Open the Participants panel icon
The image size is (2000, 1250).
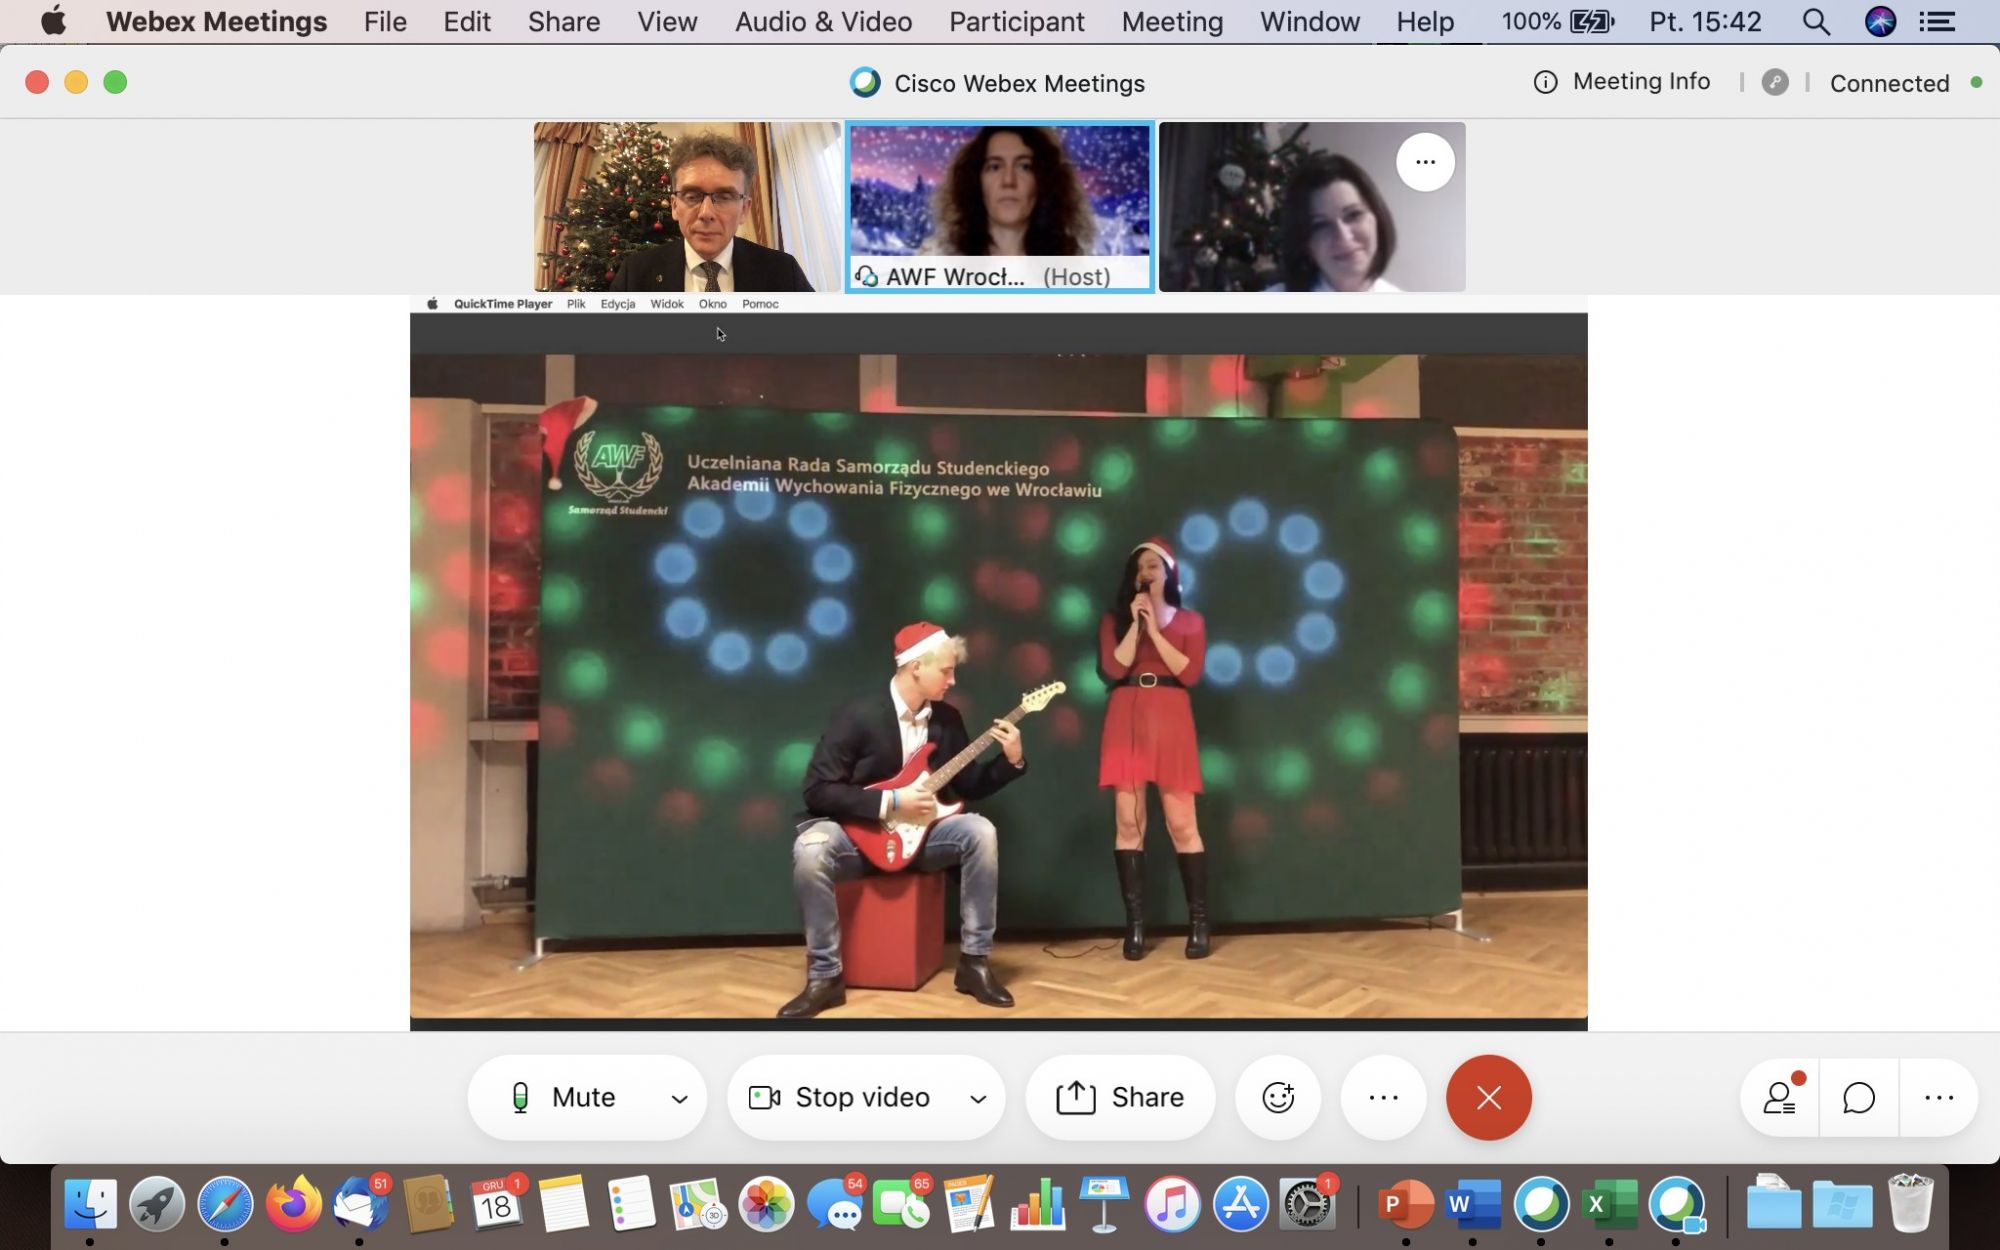coord(1780,1097)
